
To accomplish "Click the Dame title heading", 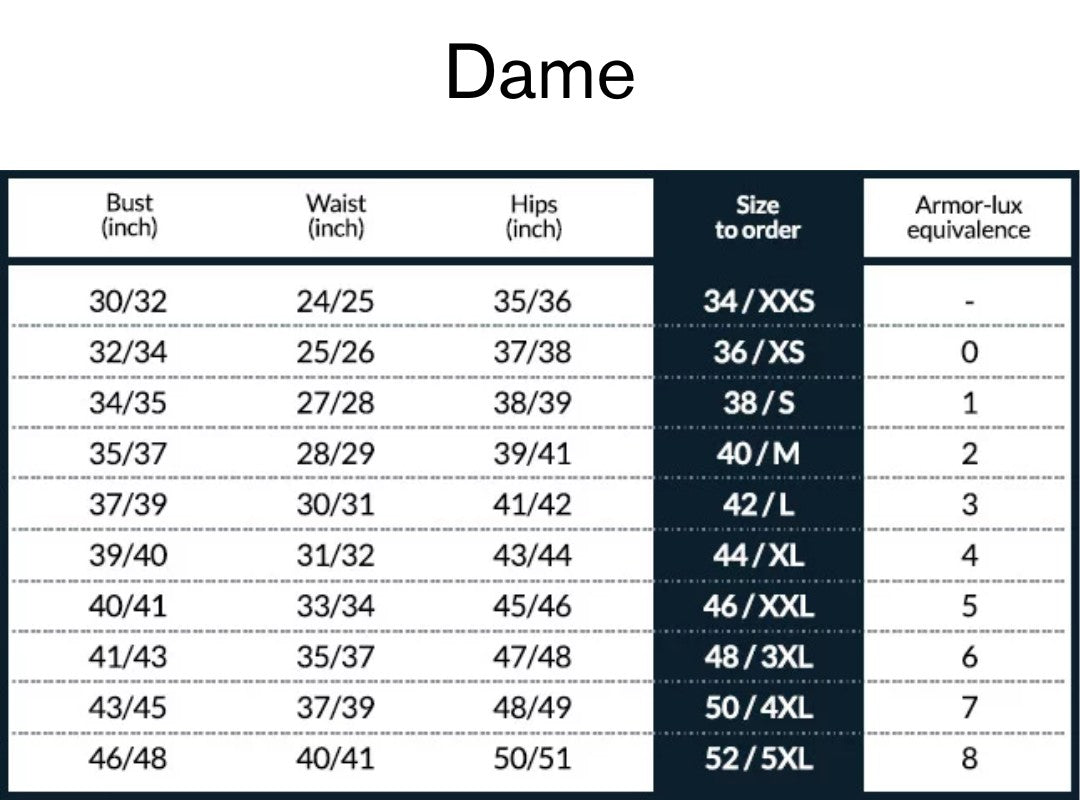I will (x=540, y=72).
